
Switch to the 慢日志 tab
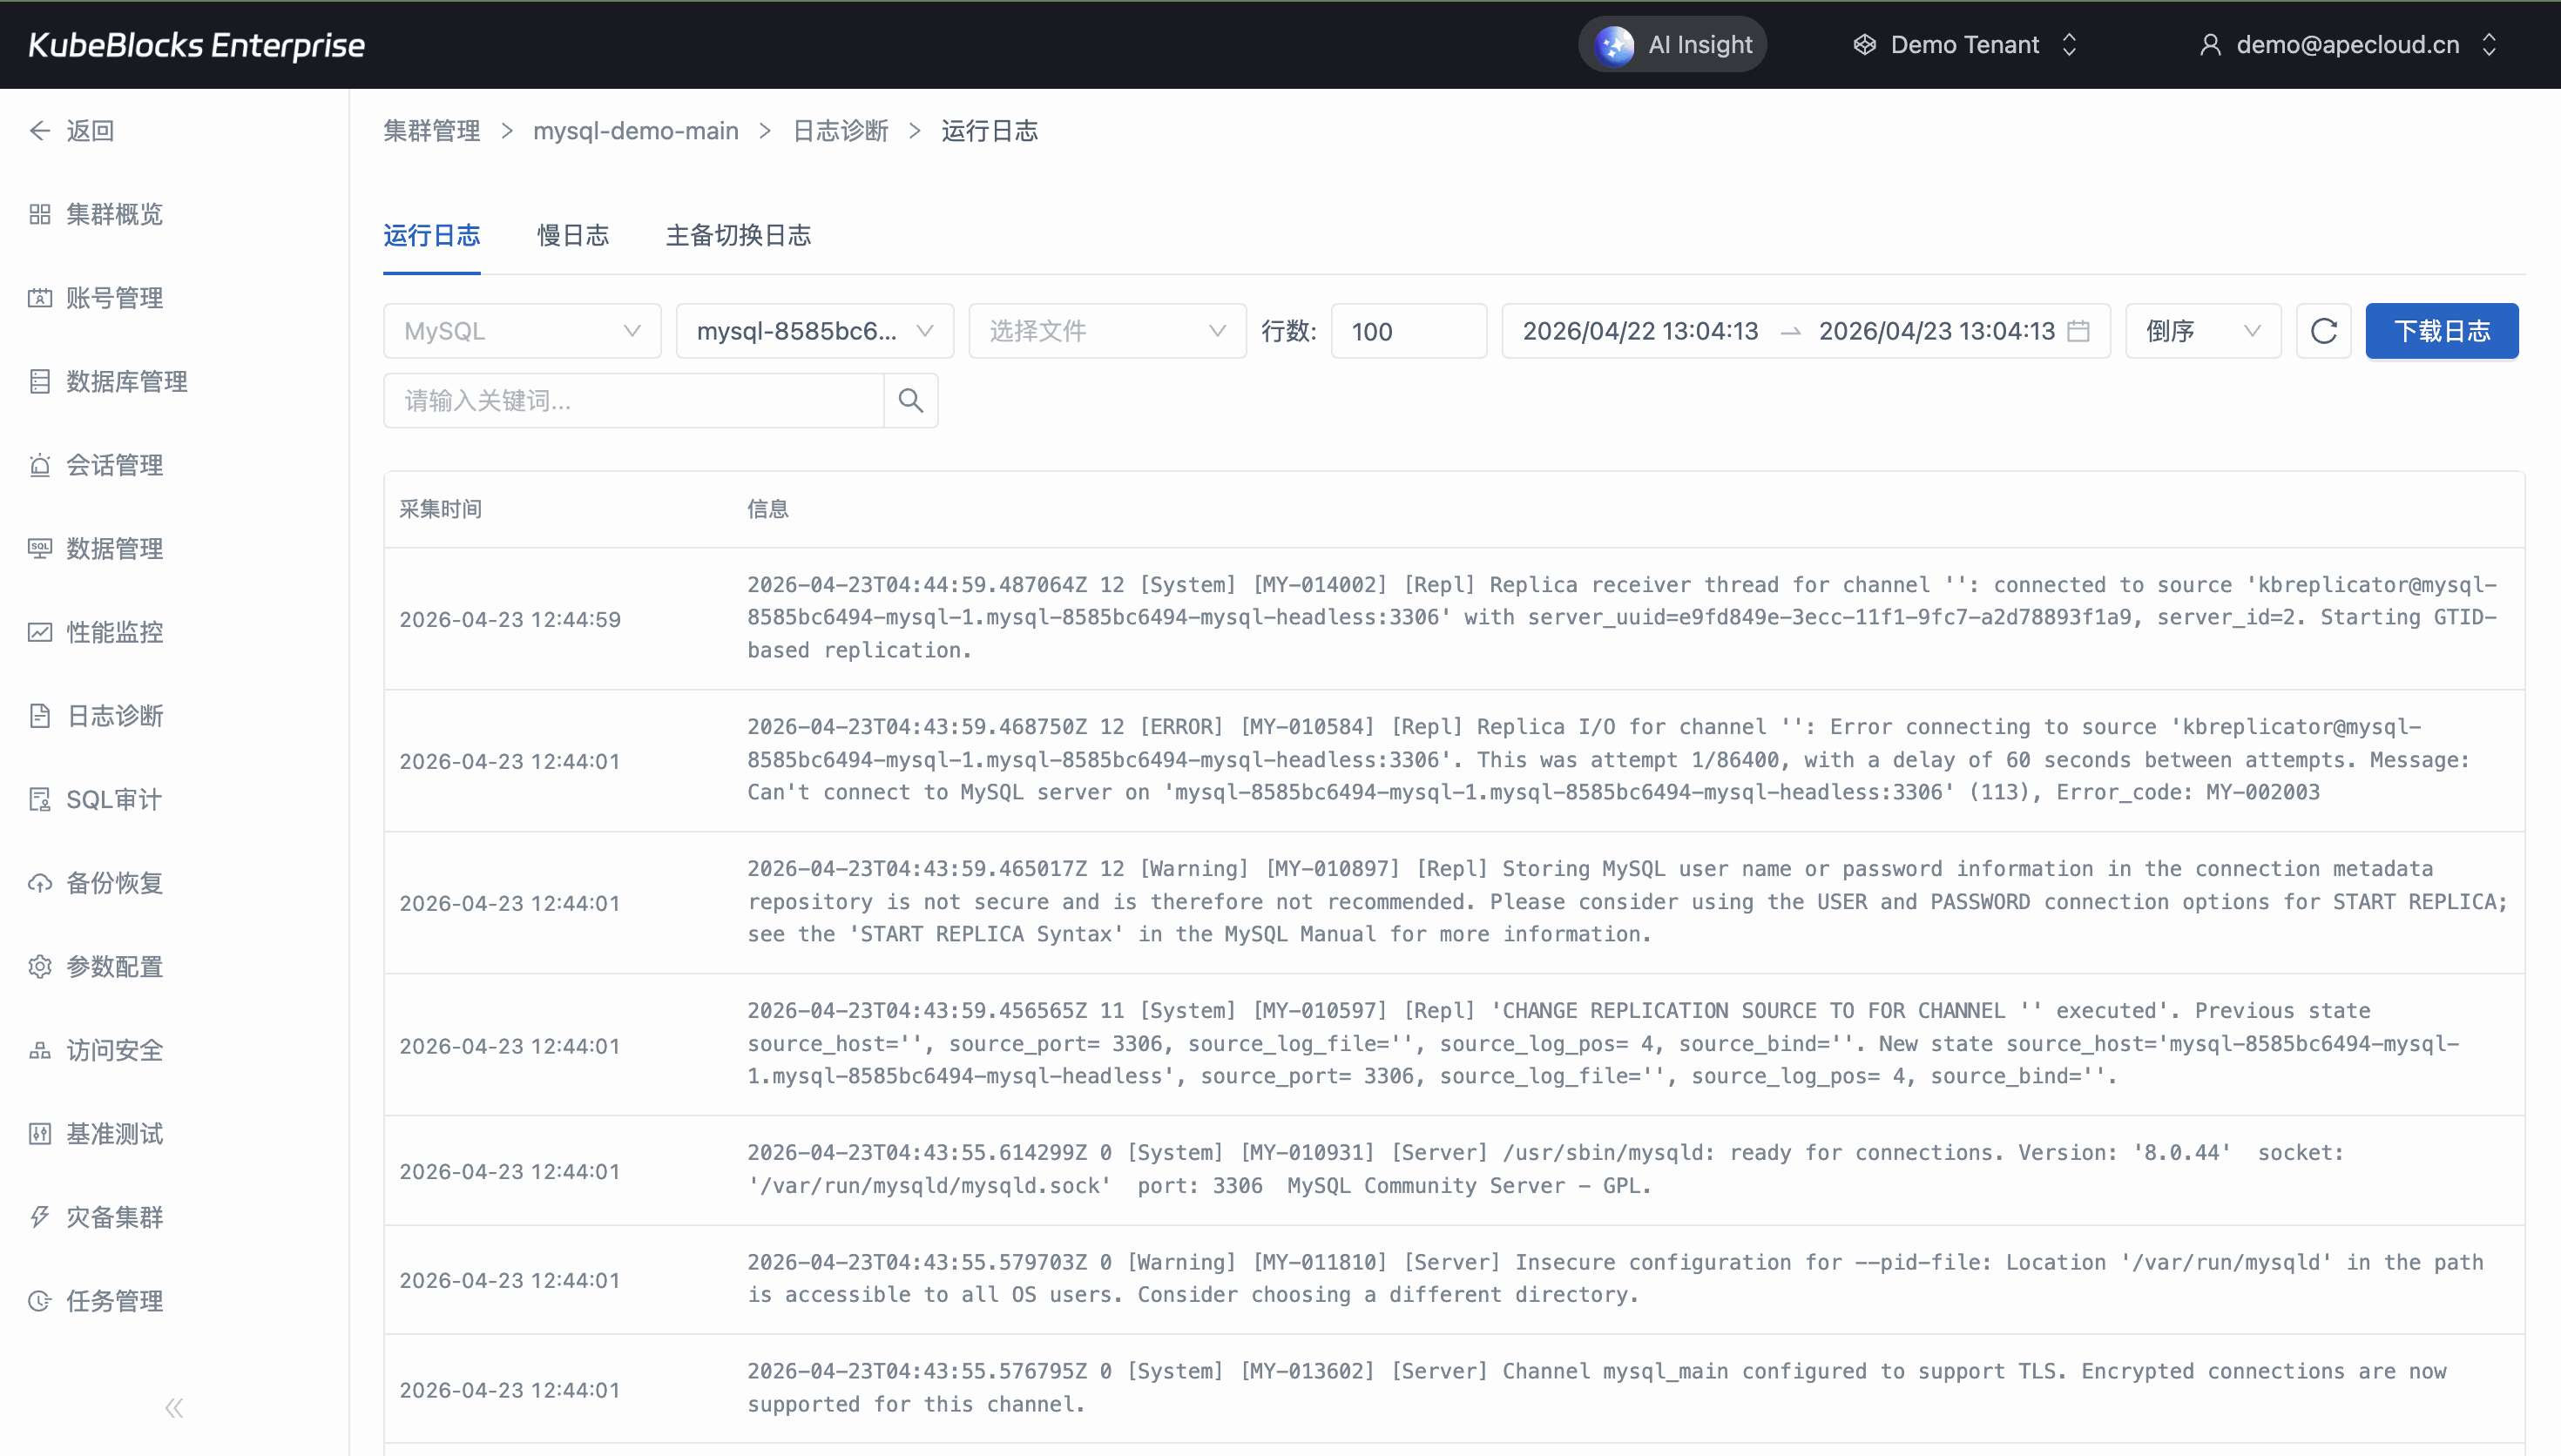(573, 236)
